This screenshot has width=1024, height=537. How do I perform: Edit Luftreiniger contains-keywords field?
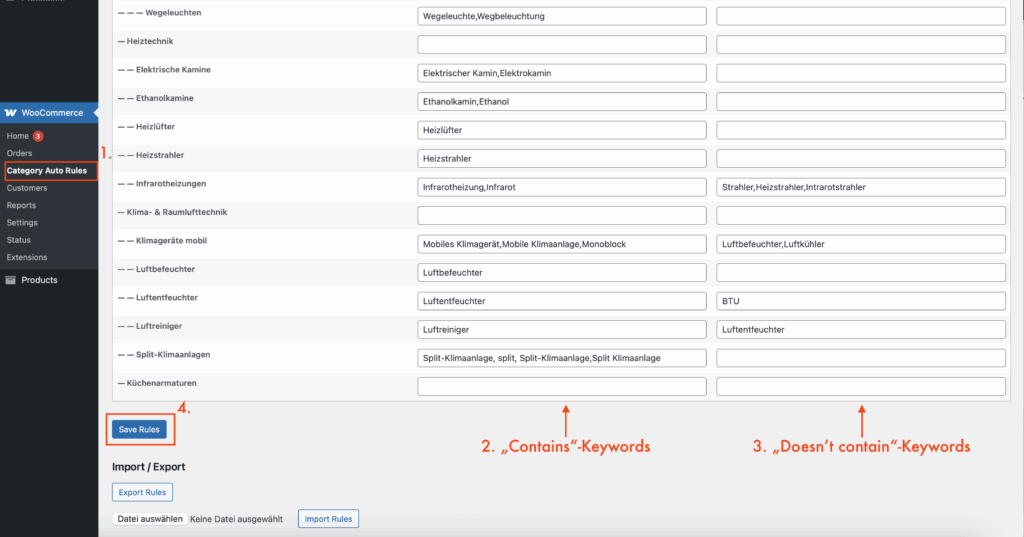562,329
